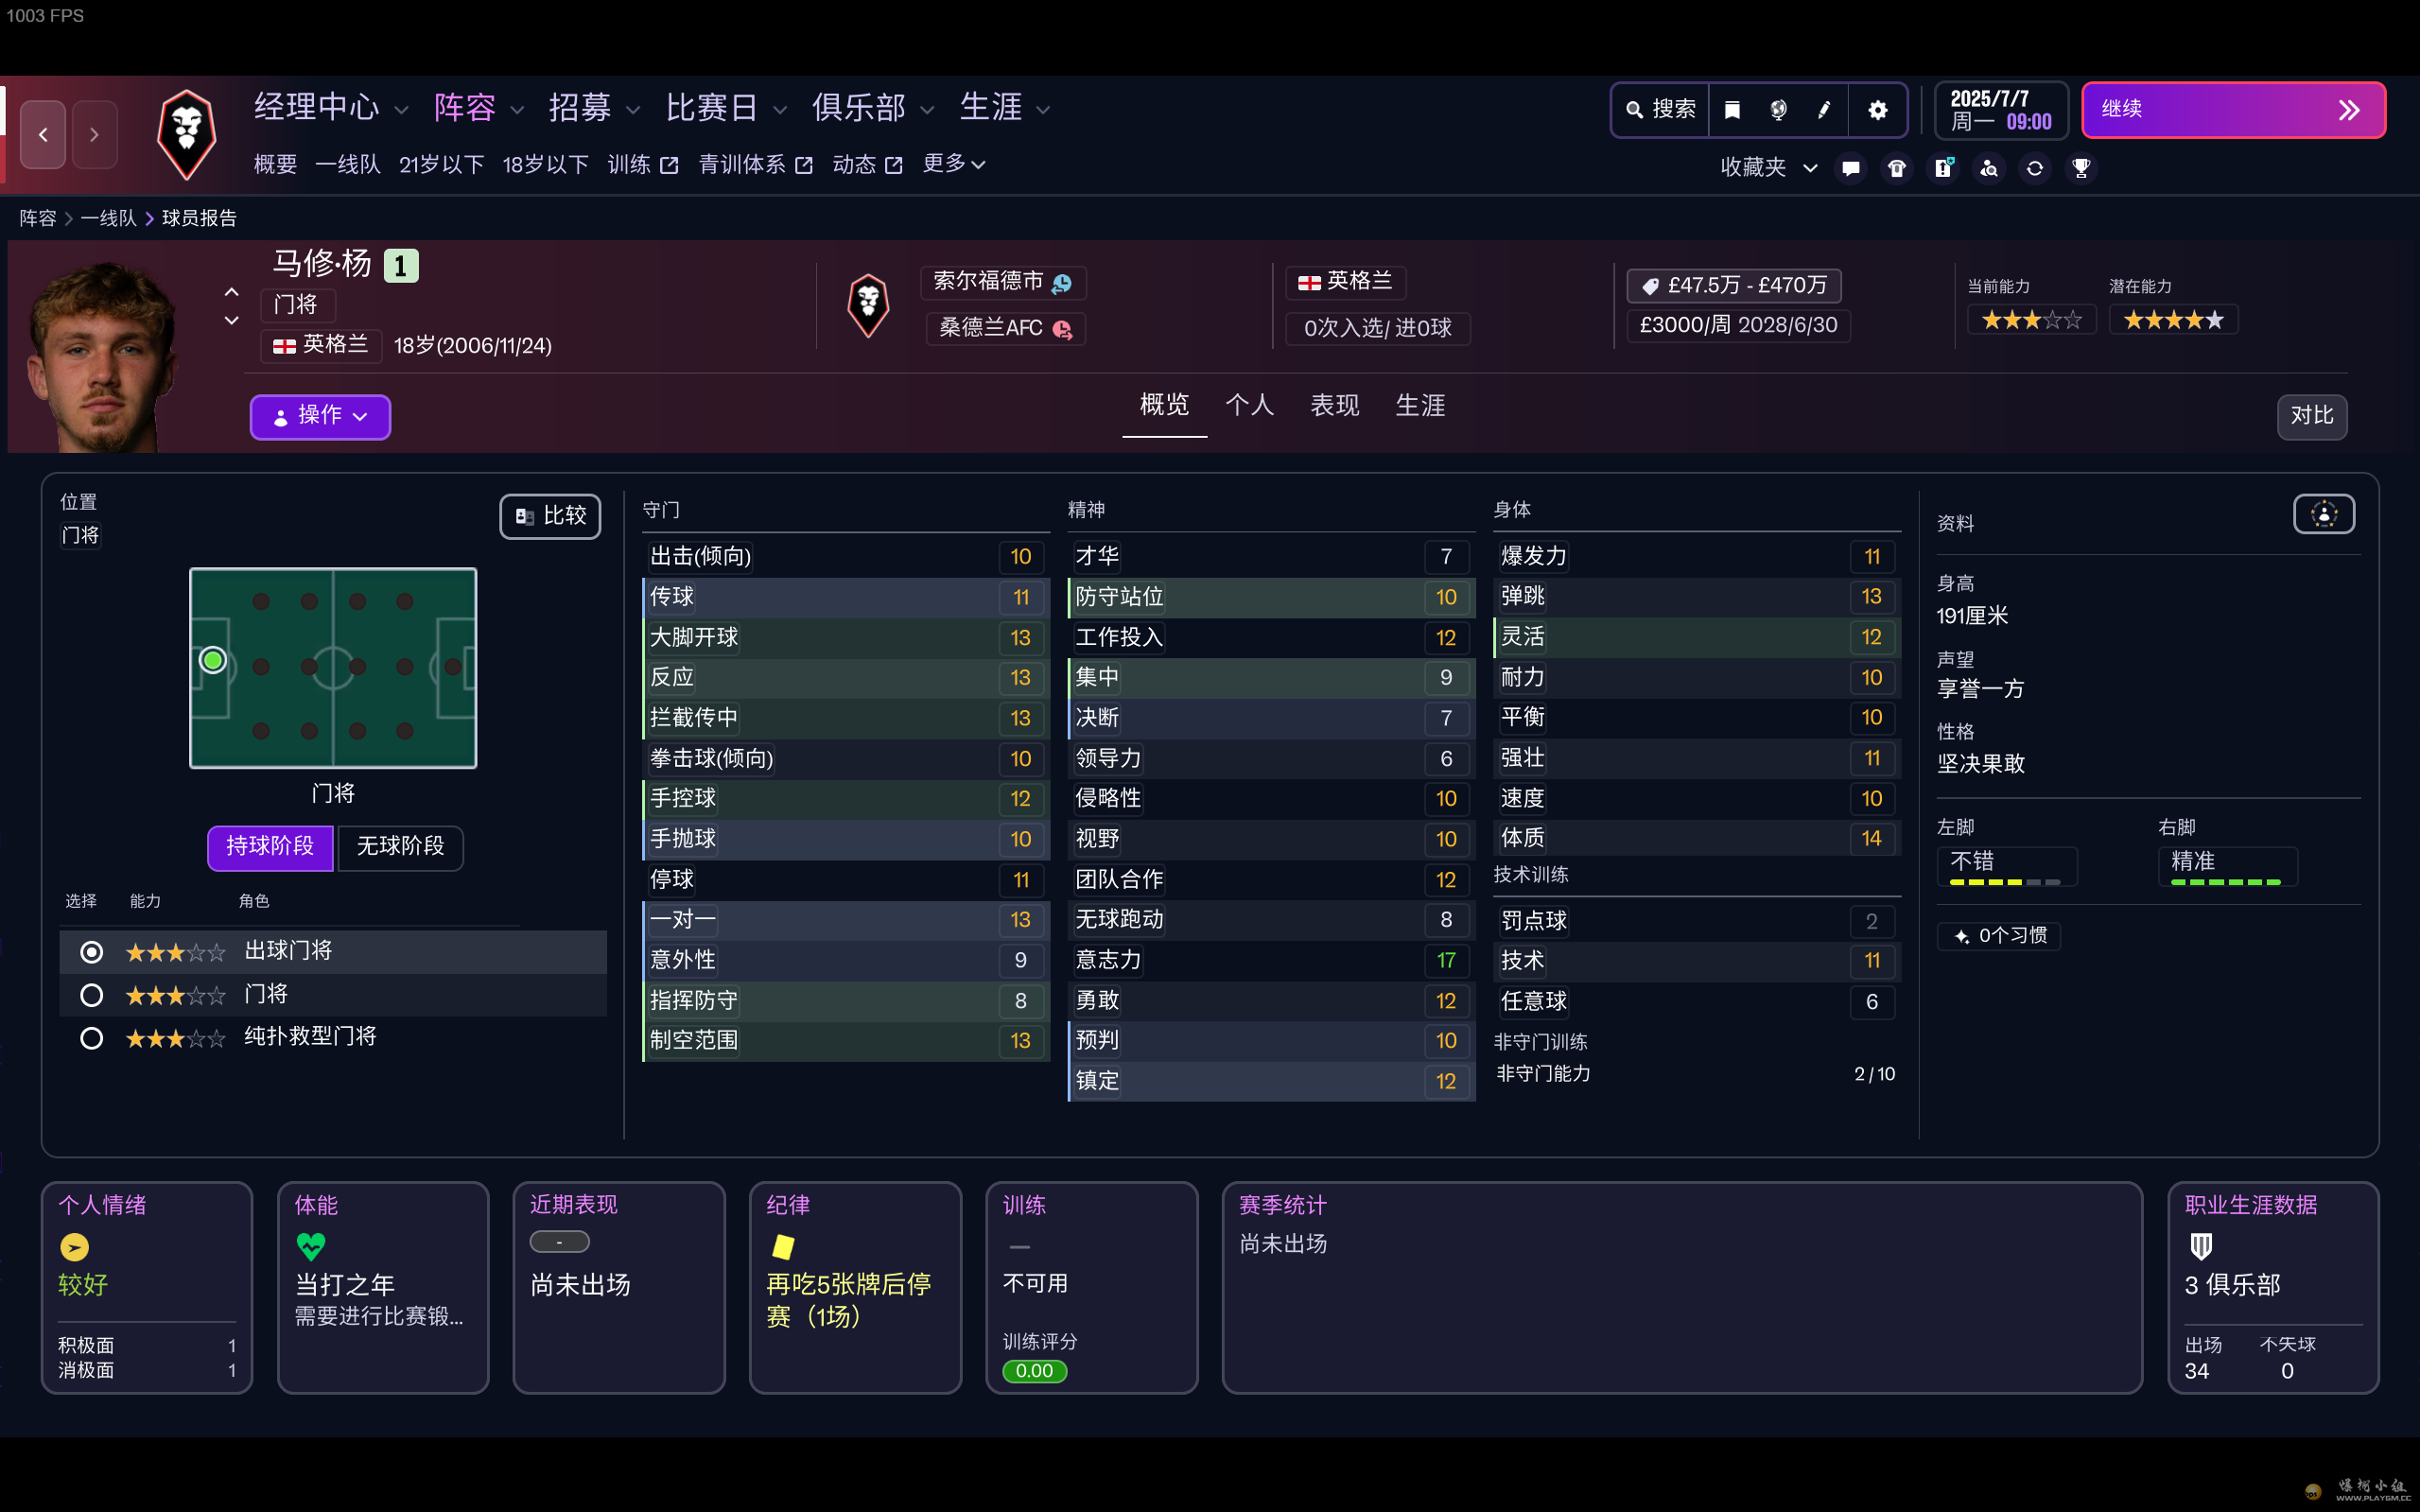Open the trophy competitions icon
Image resolution: width=2420 pixels, height=1512 pixels.
coord(2081,168)
